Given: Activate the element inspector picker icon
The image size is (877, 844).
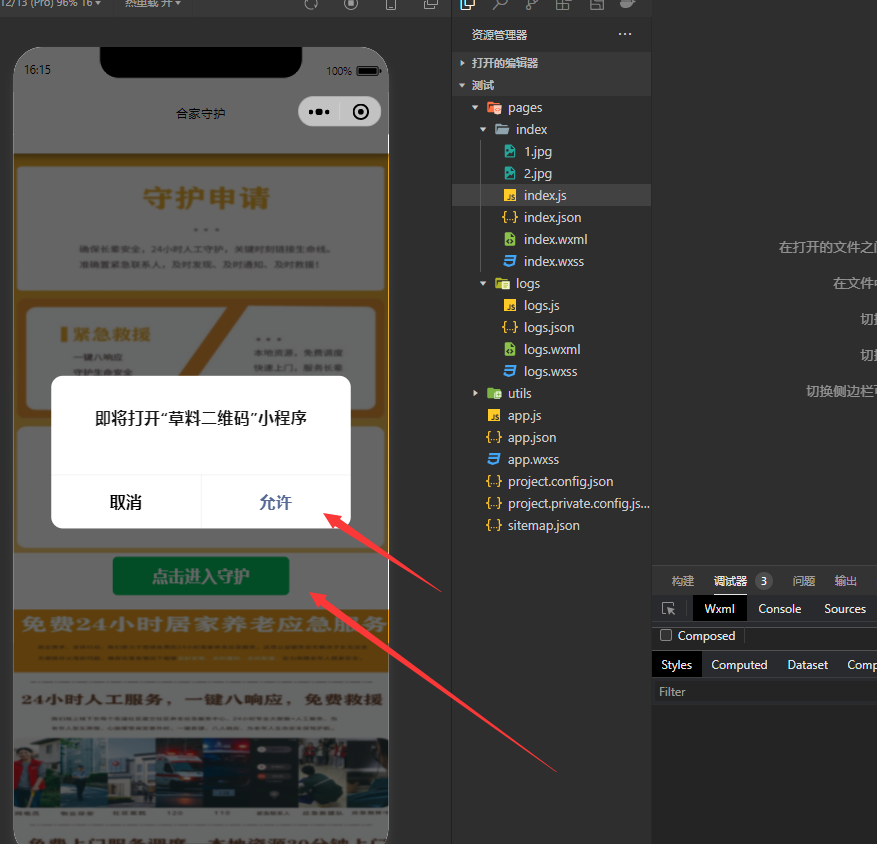Looking at the screenshot, I should tap(669, 609).
